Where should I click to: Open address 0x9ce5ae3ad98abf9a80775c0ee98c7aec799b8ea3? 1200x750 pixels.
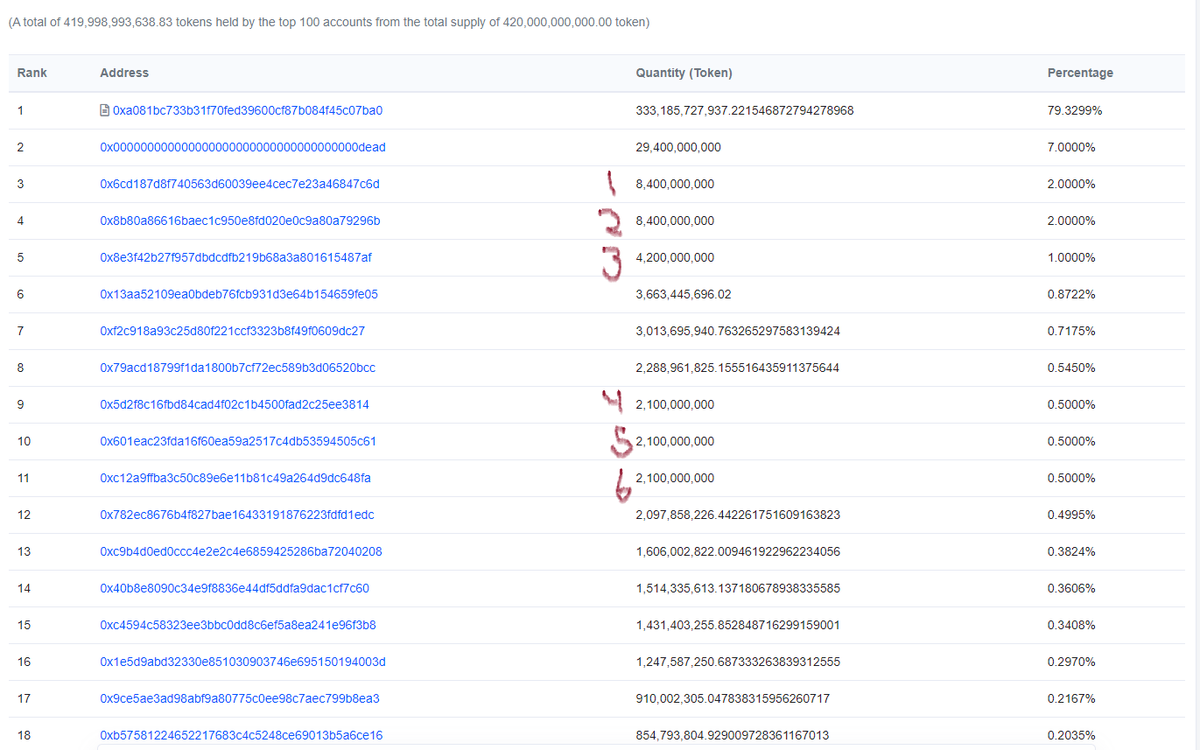[x=240, y=698]
